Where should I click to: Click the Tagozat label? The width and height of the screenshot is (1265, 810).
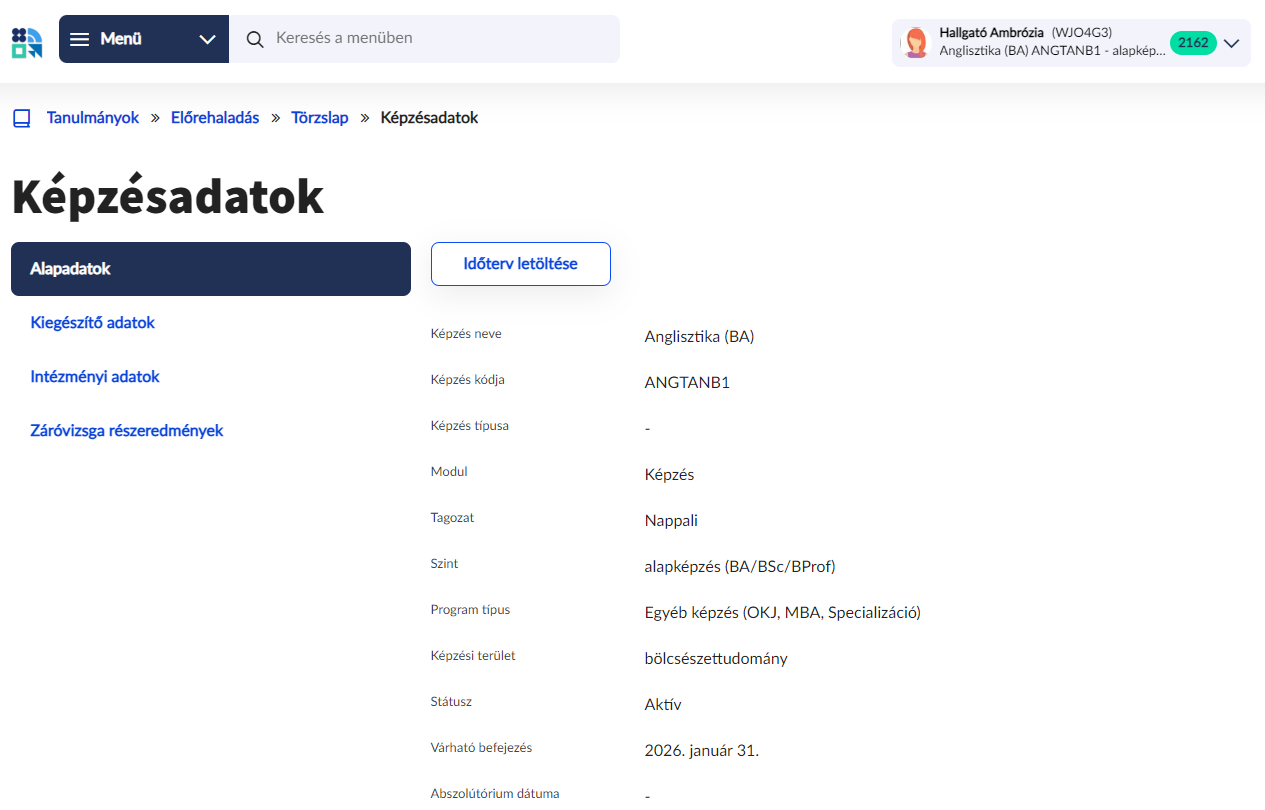coord(452,518)
